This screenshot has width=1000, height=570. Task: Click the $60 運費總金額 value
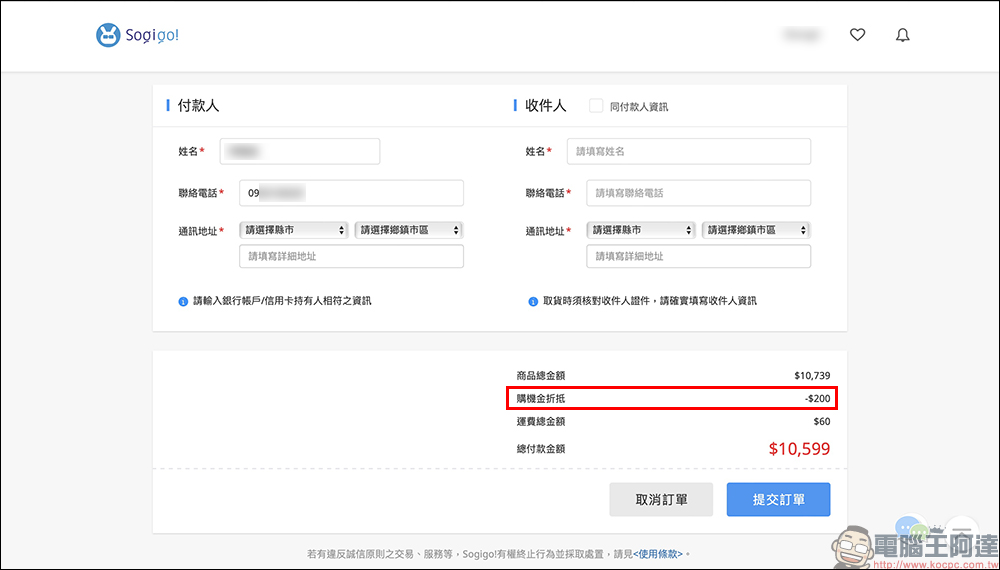(x=822, y=421)
